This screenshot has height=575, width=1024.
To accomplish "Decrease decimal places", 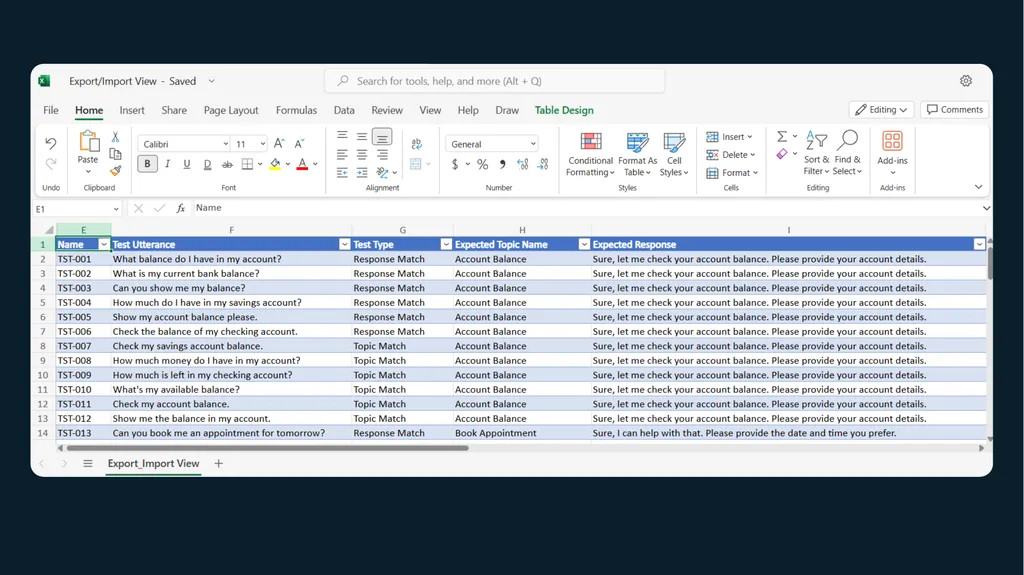I will (543, 165).
